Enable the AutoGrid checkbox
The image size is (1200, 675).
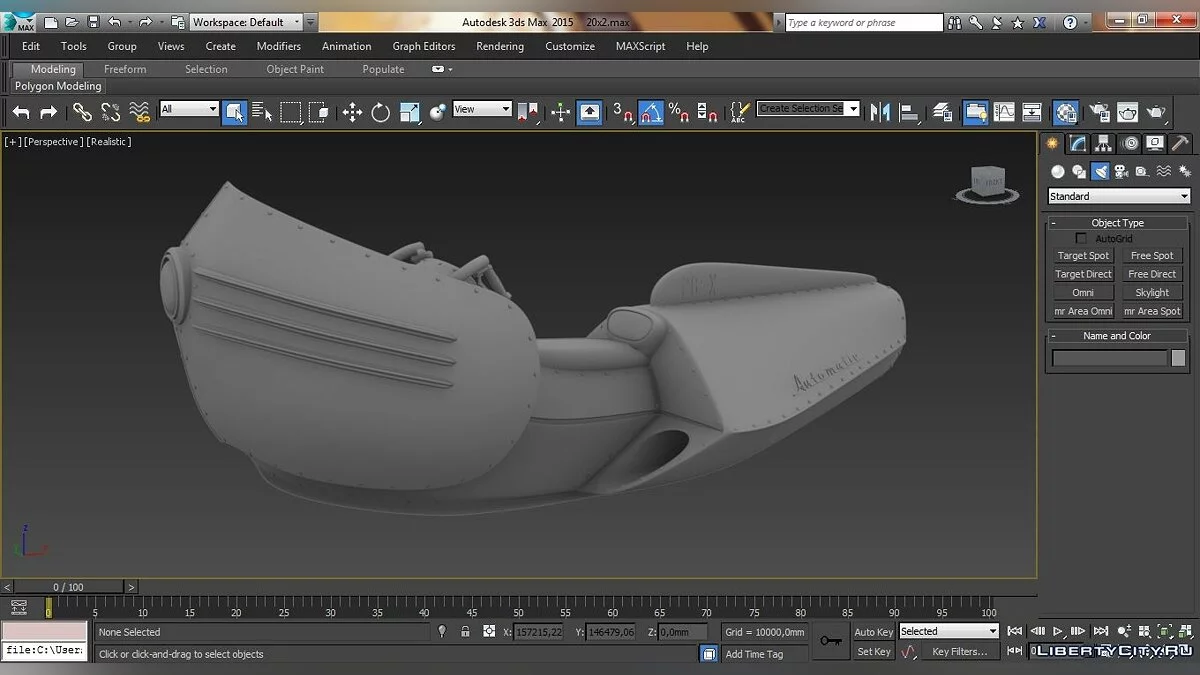1081,239
